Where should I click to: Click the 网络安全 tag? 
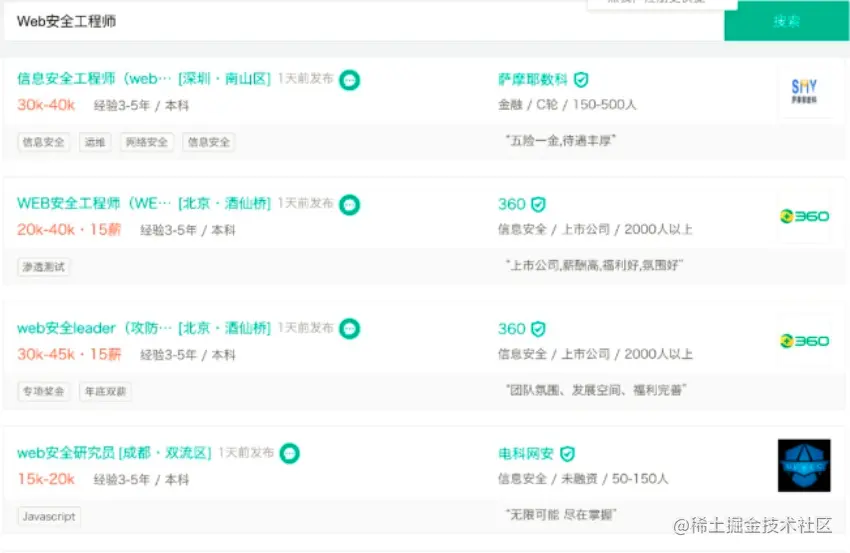[146, 142]
